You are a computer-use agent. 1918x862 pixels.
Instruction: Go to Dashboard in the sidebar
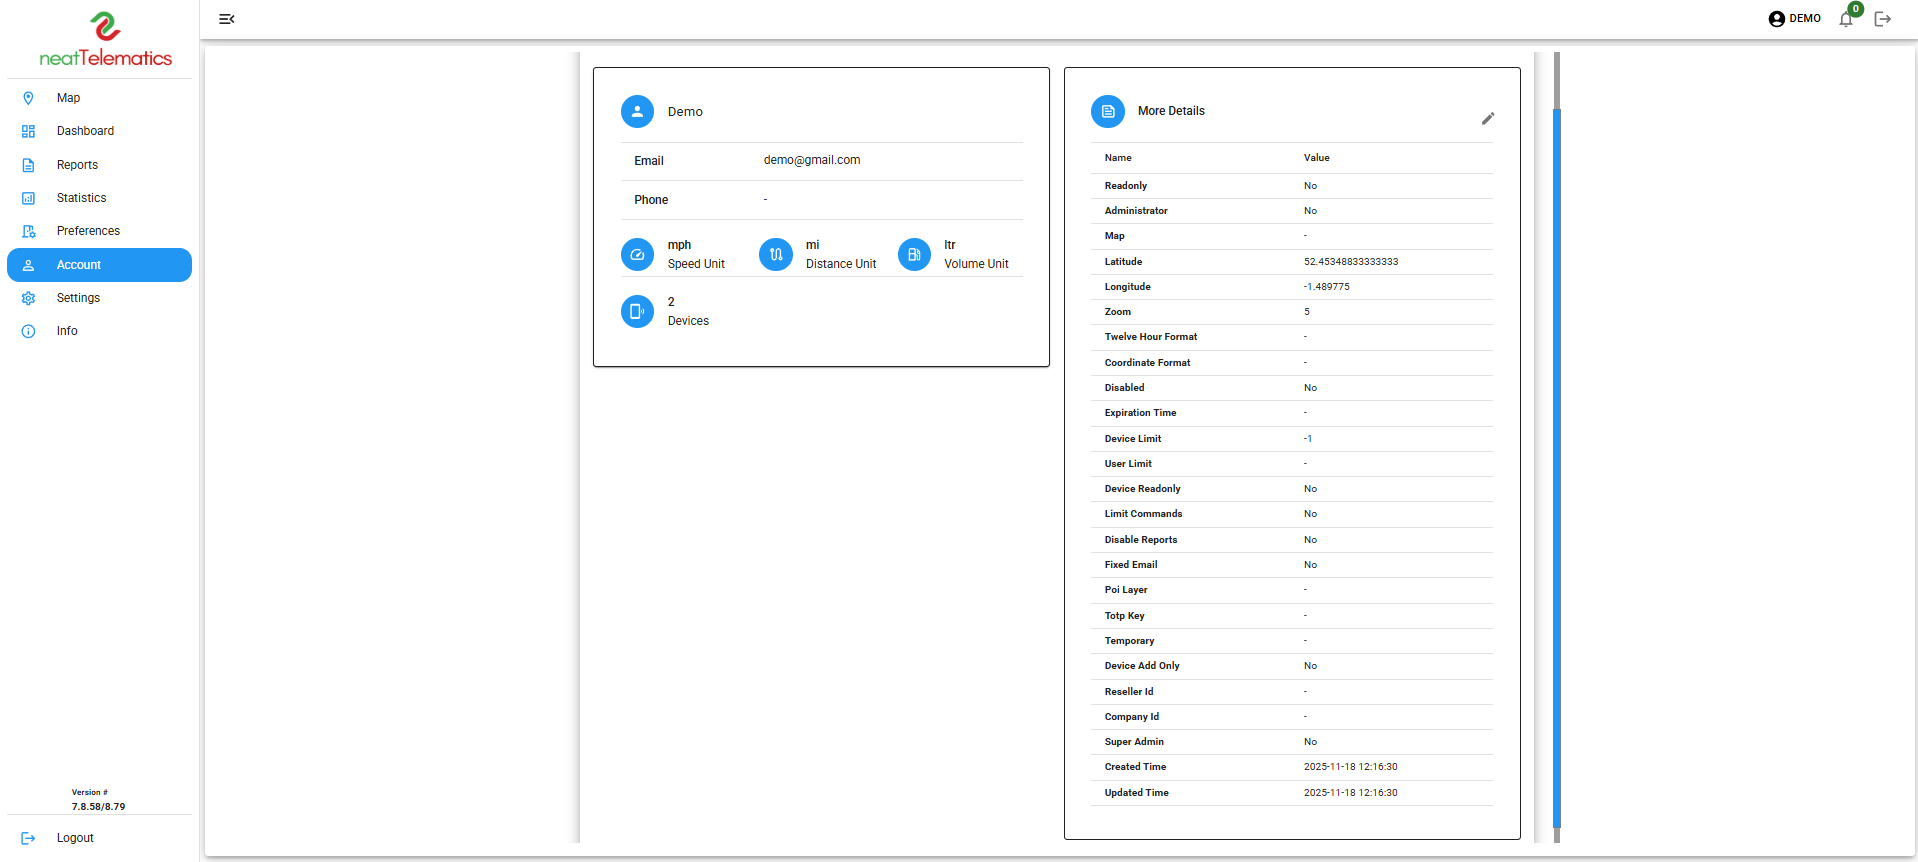(85, 131)
